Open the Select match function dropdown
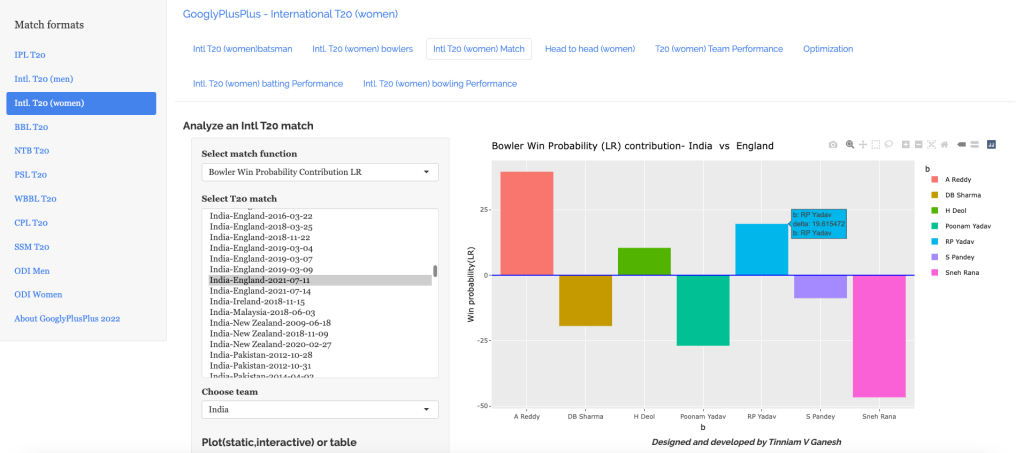Image resolution: width=1023 pixels, height=453 pixels. [319, 172]
